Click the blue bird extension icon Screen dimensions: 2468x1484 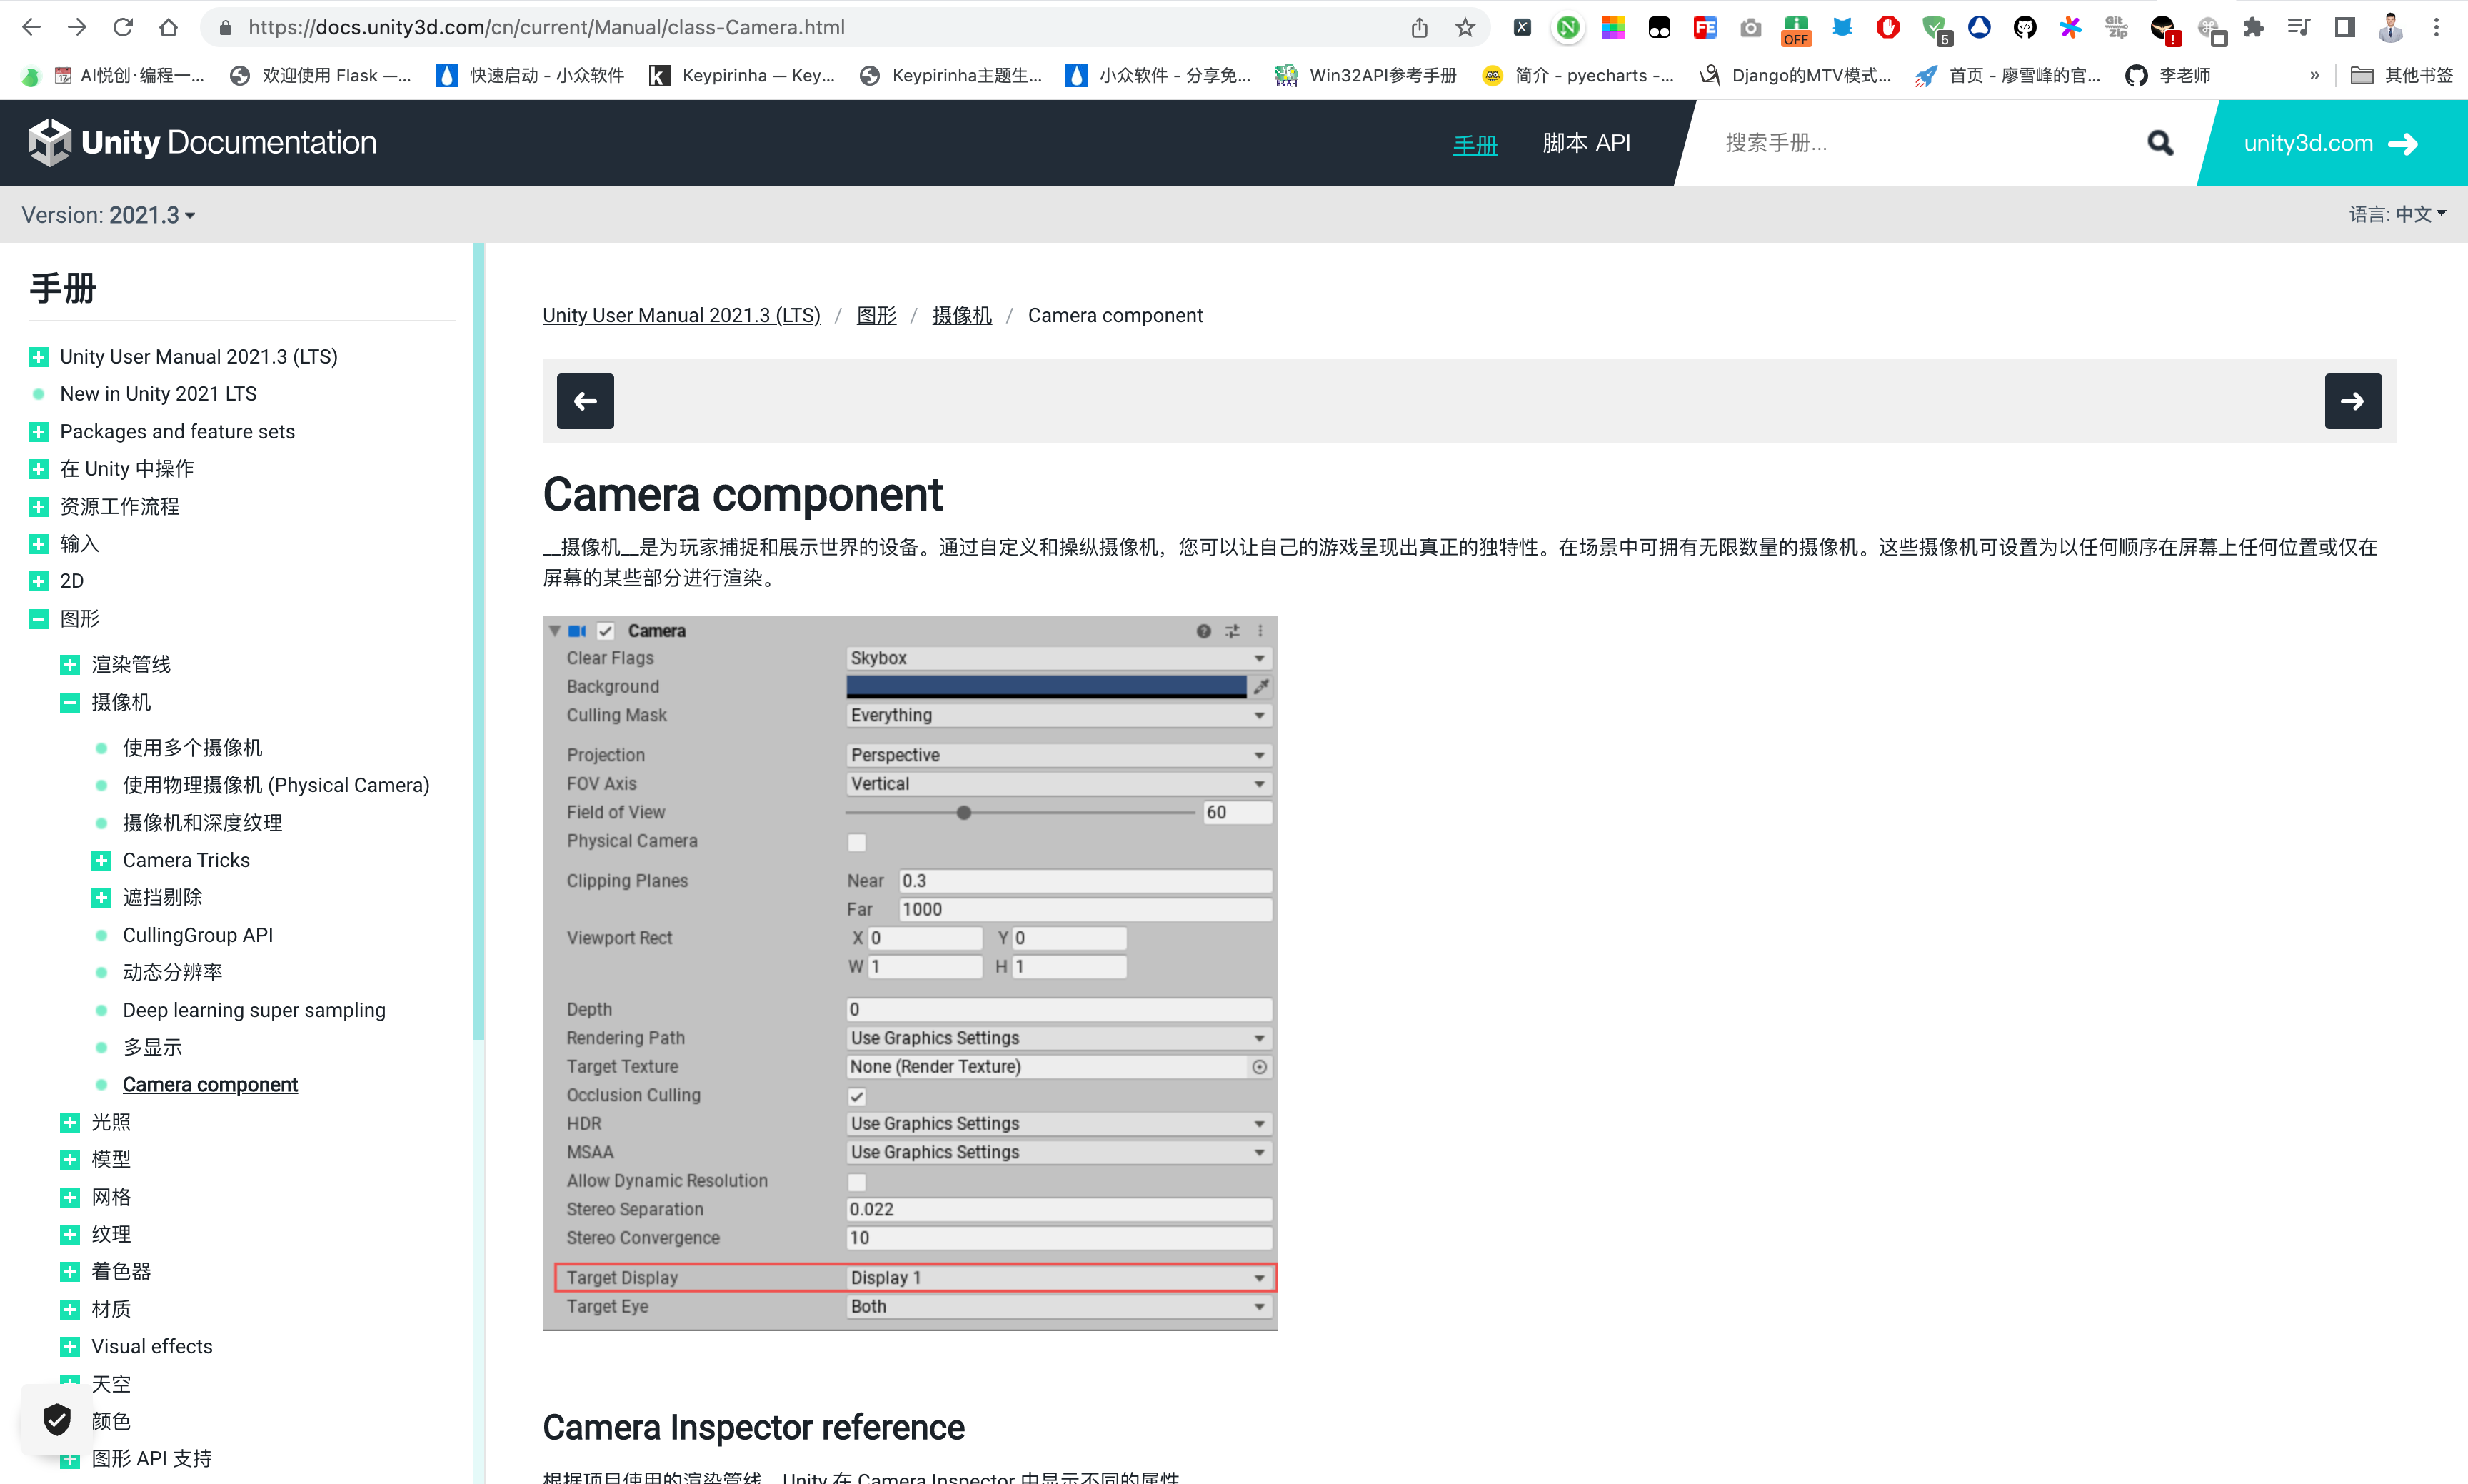[x=1842, y=27]
